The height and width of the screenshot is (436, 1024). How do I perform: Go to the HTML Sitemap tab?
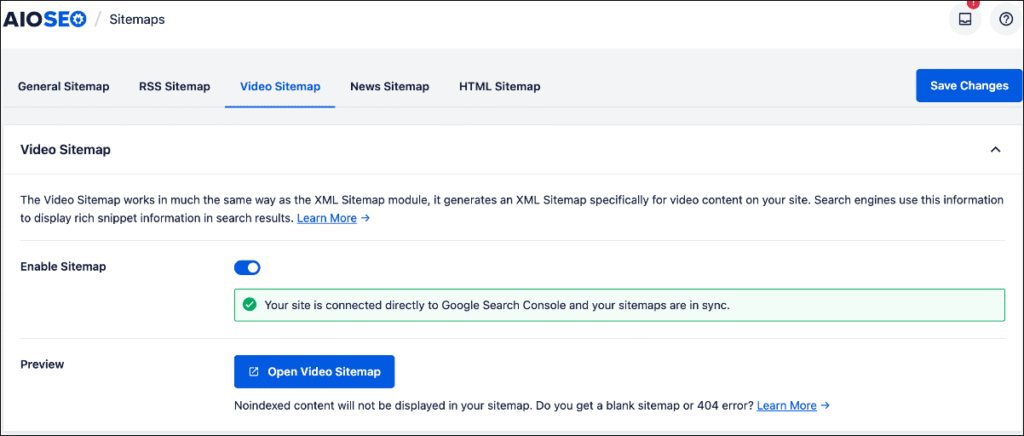click(500, 86)
